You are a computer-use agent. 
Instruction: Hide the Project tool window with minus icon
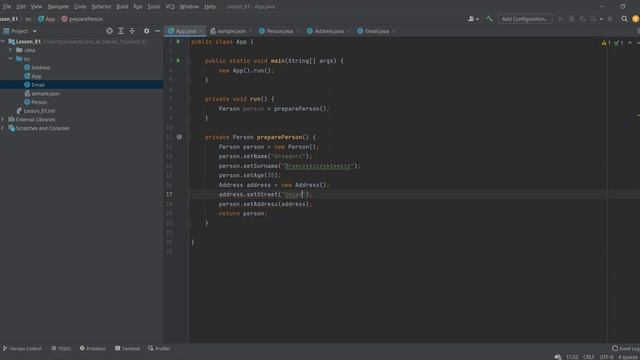[x=158, y=31]
